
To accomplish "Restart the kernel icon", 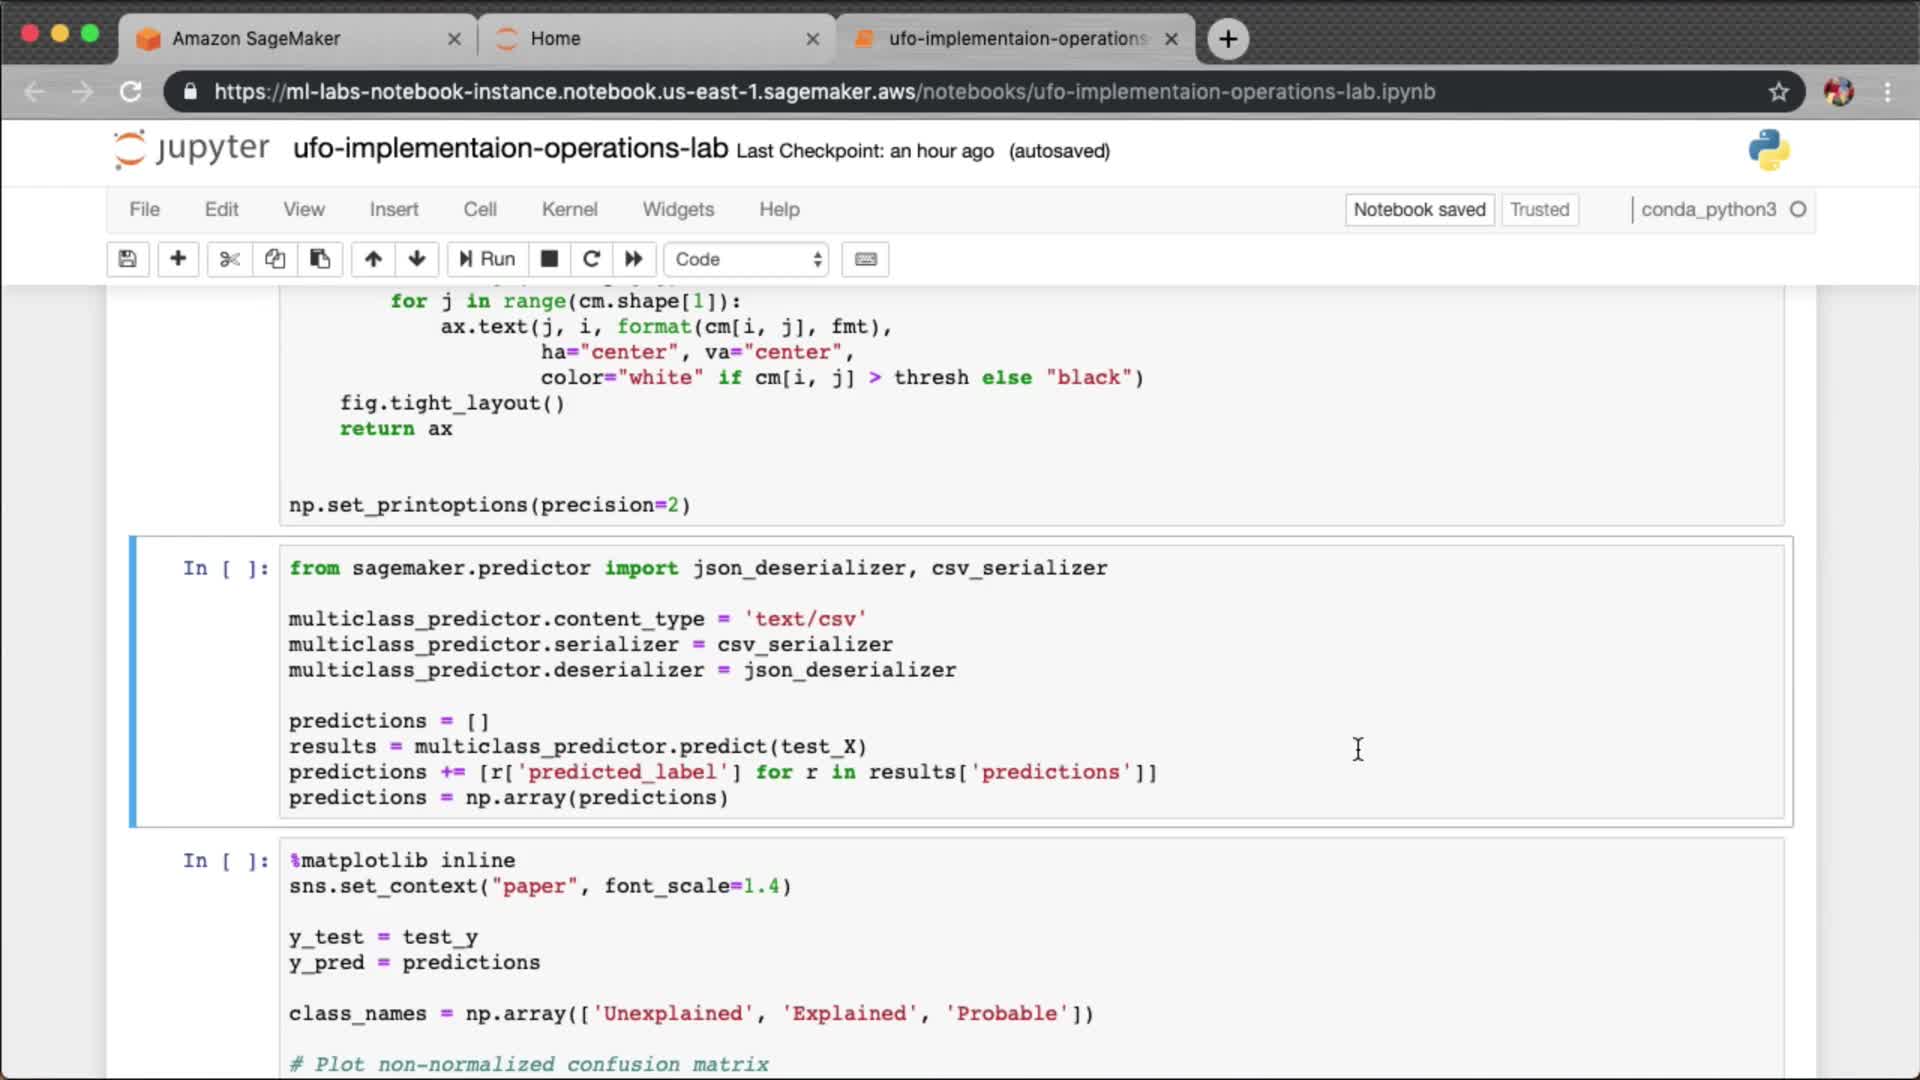I will 591,259.
